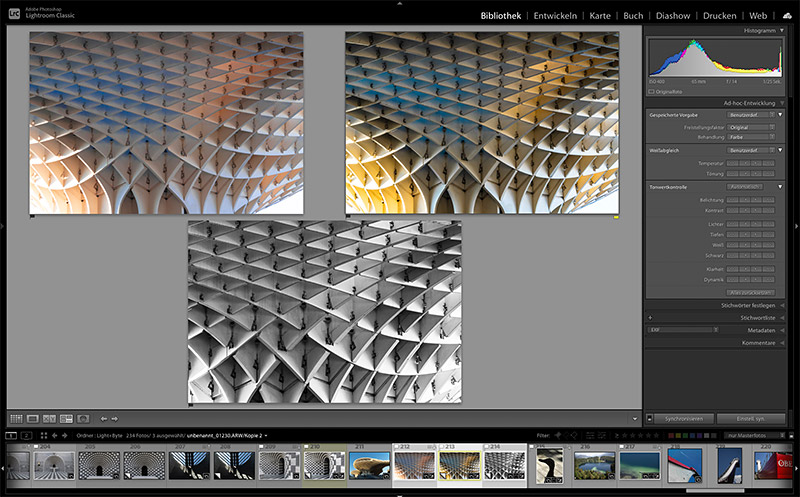Image resolution: width=800 pixels, height=497 pixels.
Task: Switch to Grid view in toolbar
Action: (x=16, y=418)
